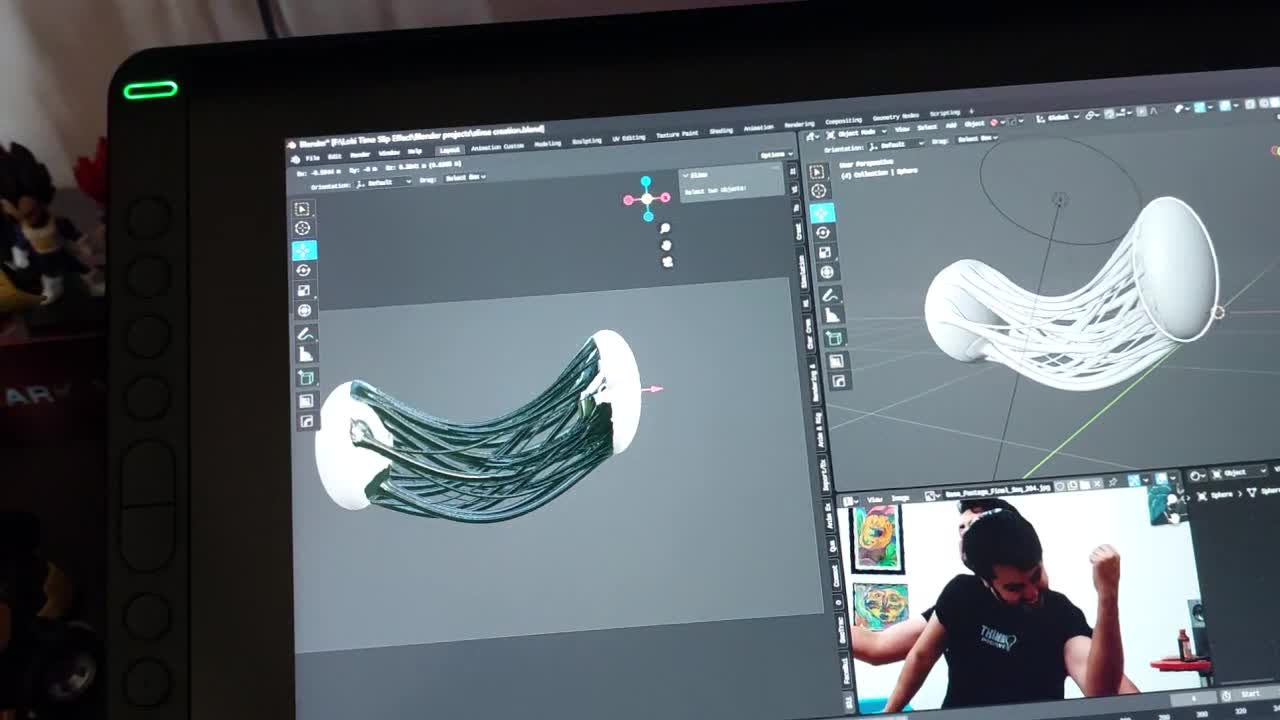Activate the Annotate tool
Viewport: 1280px width, 720px height.
pos(305,332)
